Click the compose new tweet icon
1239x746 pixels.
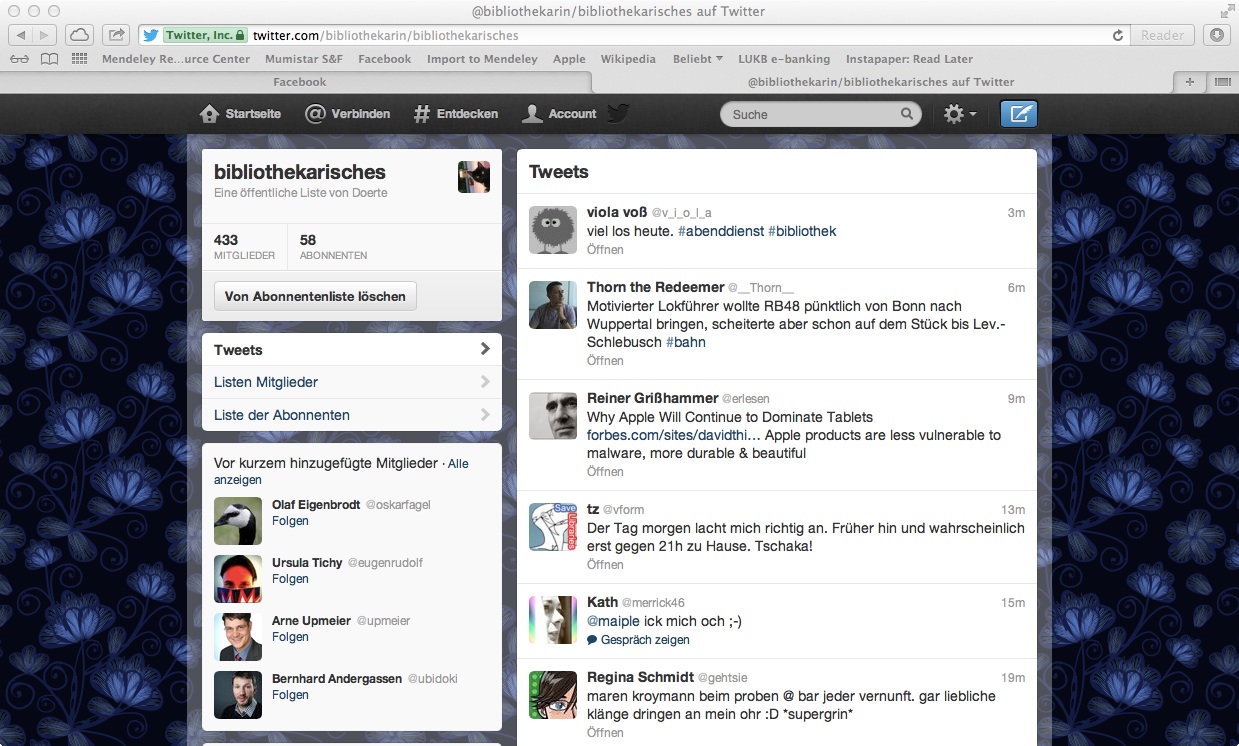tap(1019, 114)
